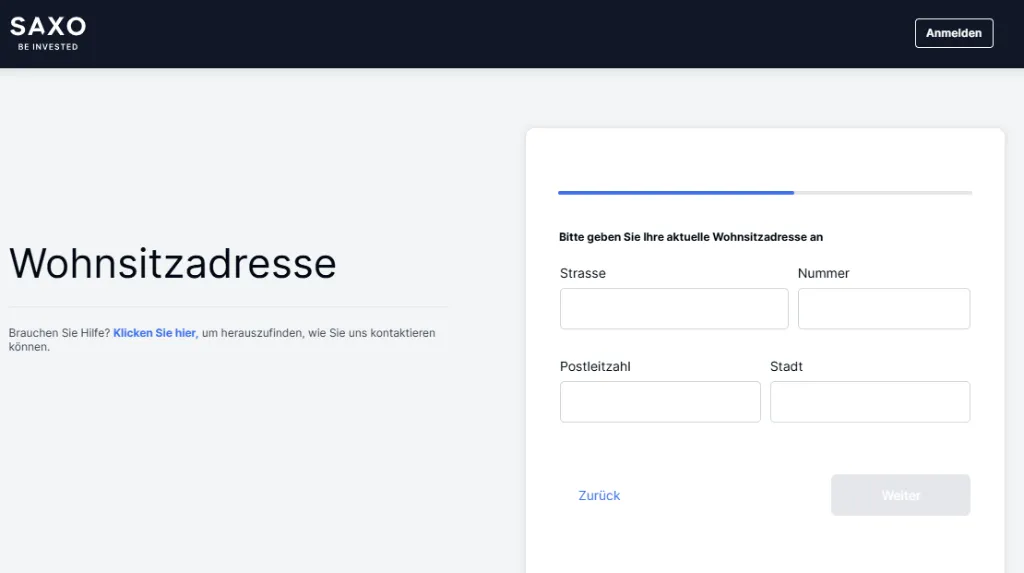Click the Postleitzahl label
Screen dimensions: 1024x573
[x=595, y=367]
